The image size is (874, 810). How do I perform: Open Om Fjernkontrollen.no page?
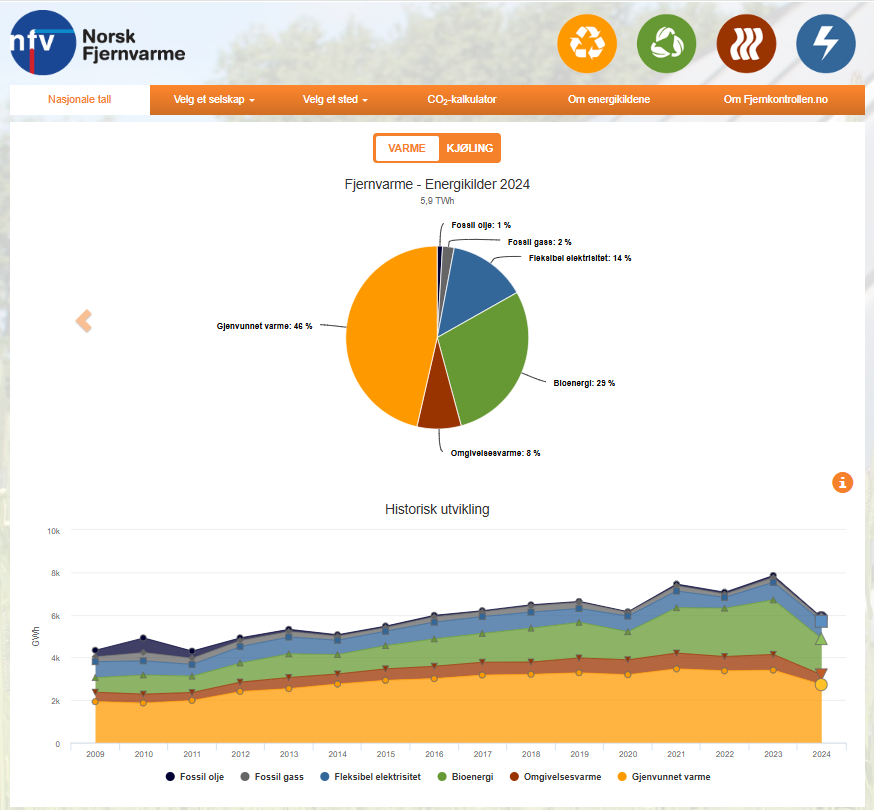coord(790,100)
